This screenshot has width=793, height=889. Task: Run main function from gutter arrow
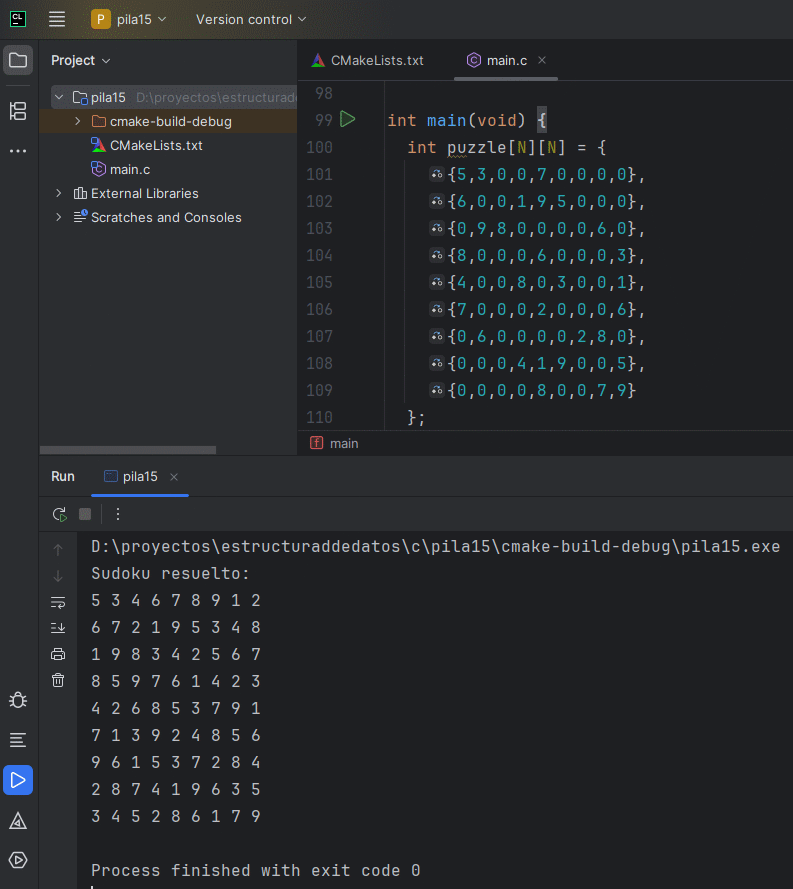click(x=347, y=120)
